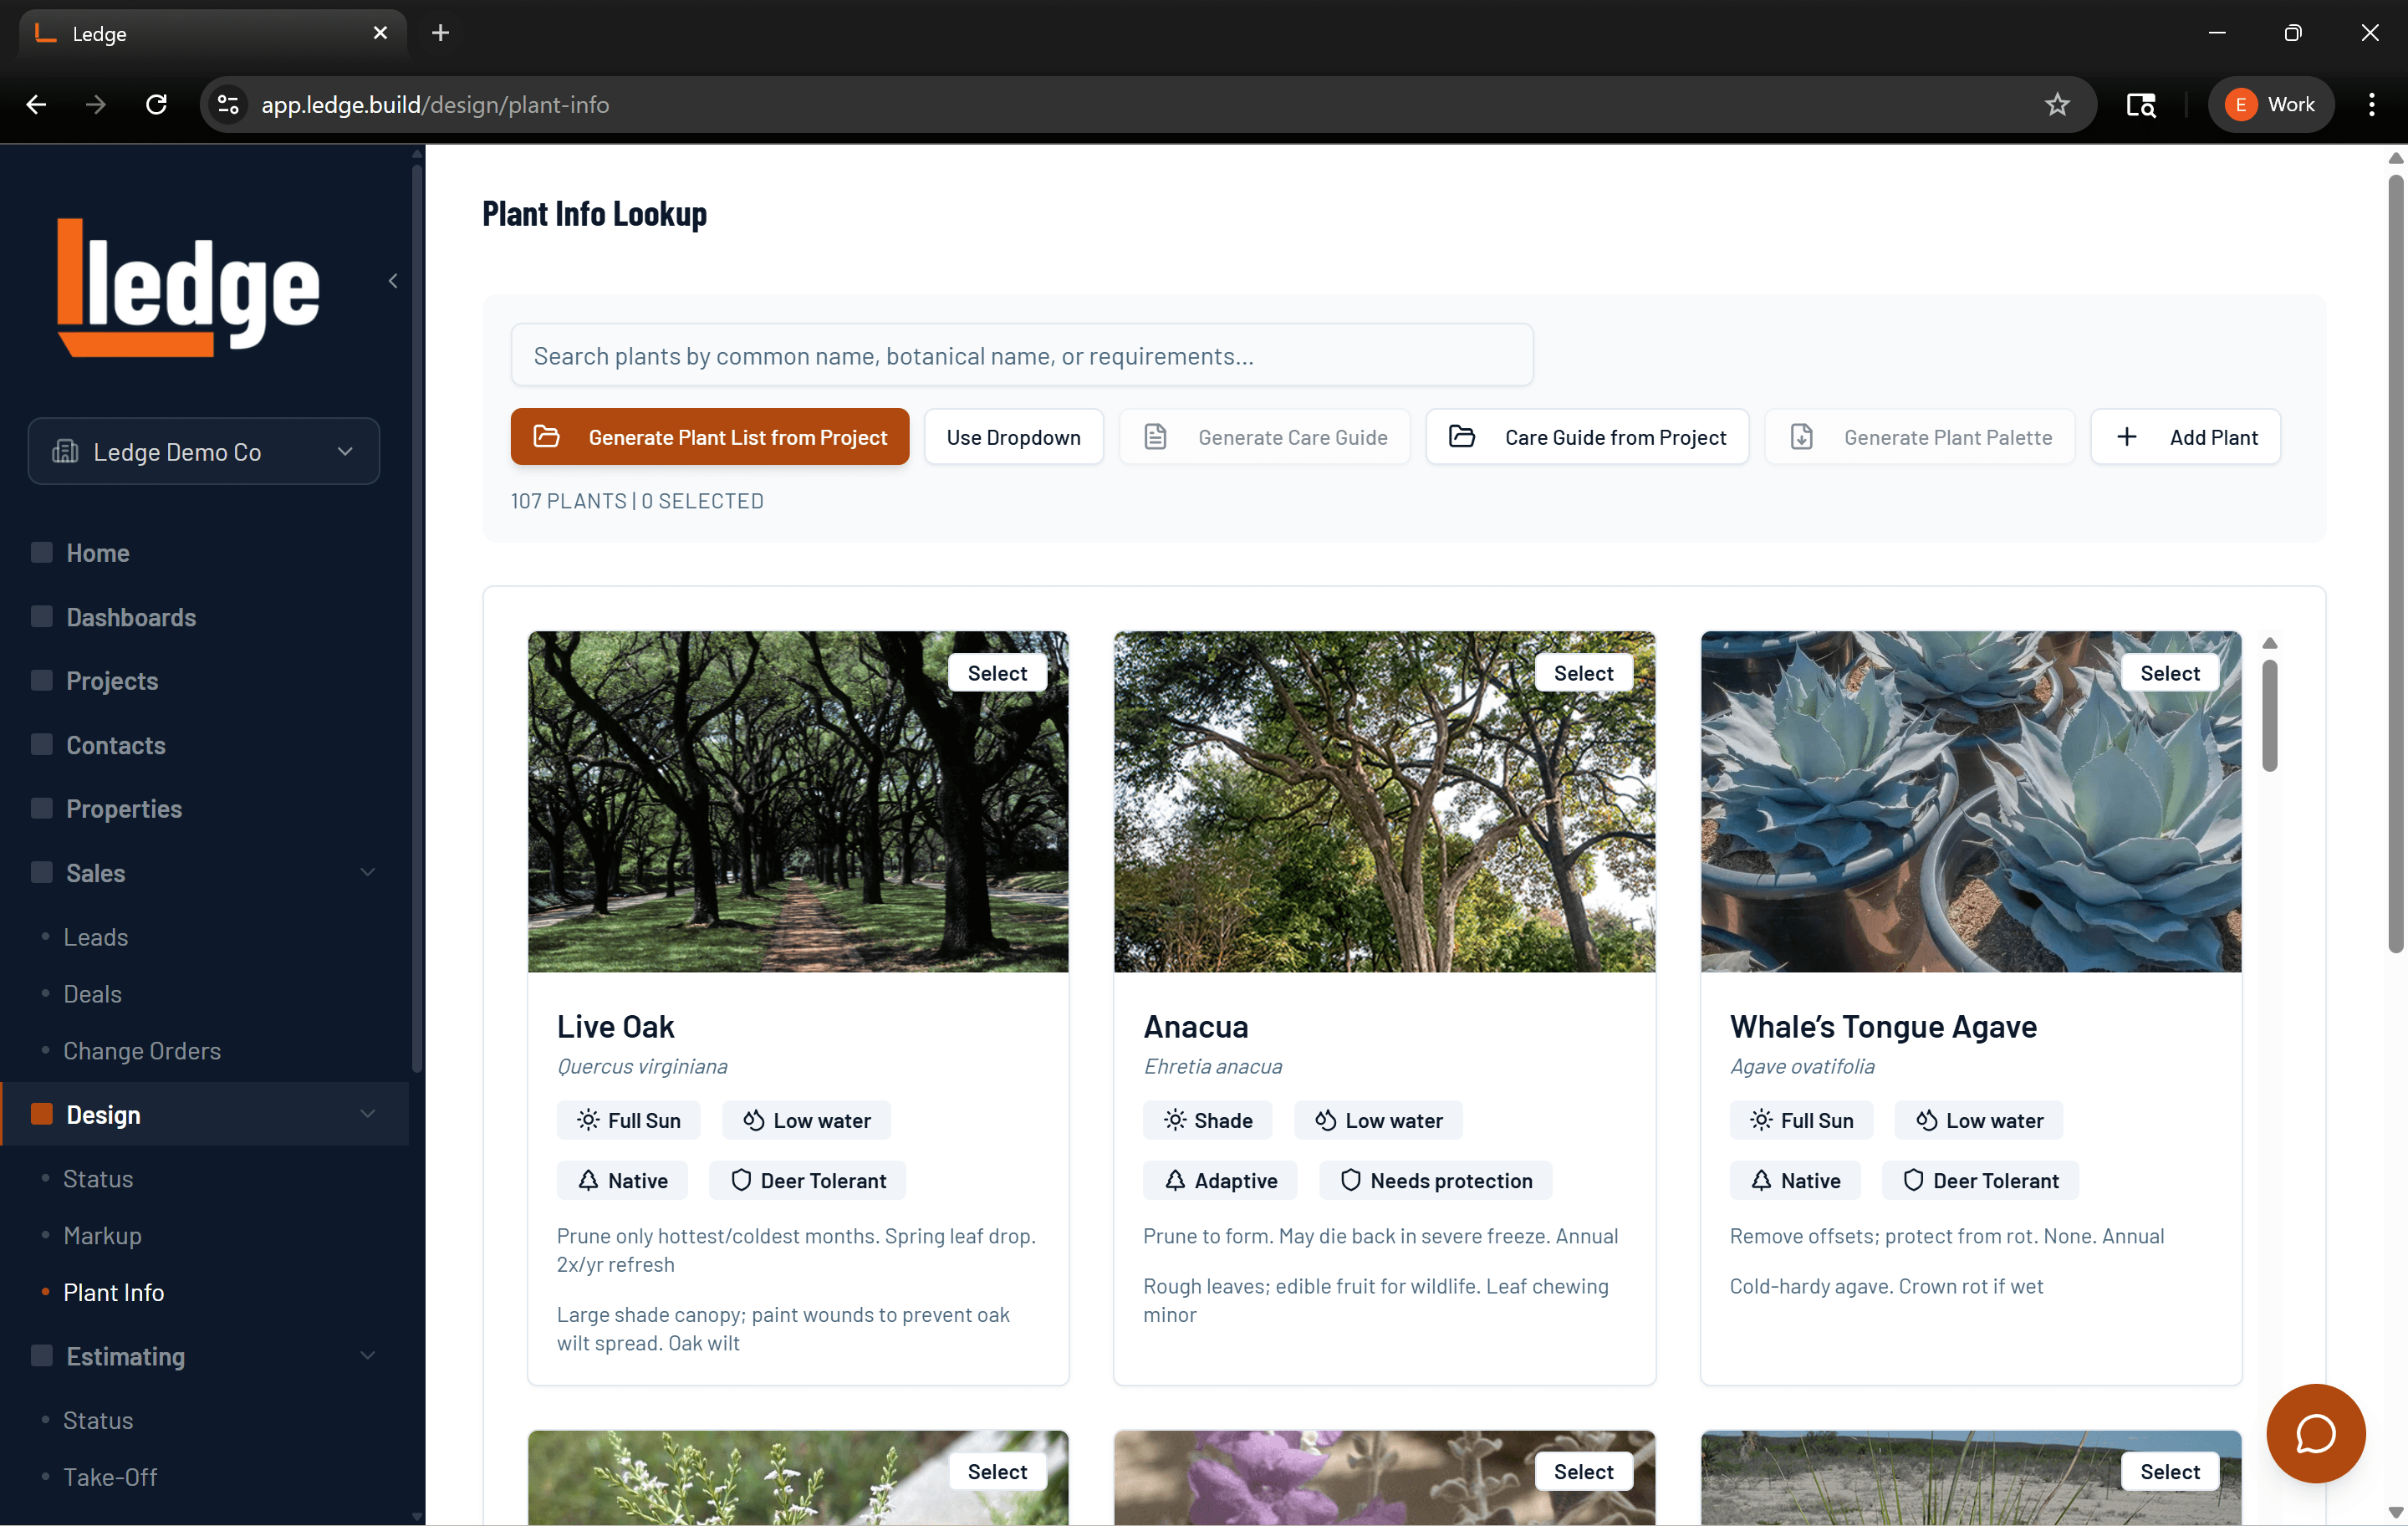2408x1526 pixels.
Task: Click the sidebar scrollbar thumb
Action: 417,620
